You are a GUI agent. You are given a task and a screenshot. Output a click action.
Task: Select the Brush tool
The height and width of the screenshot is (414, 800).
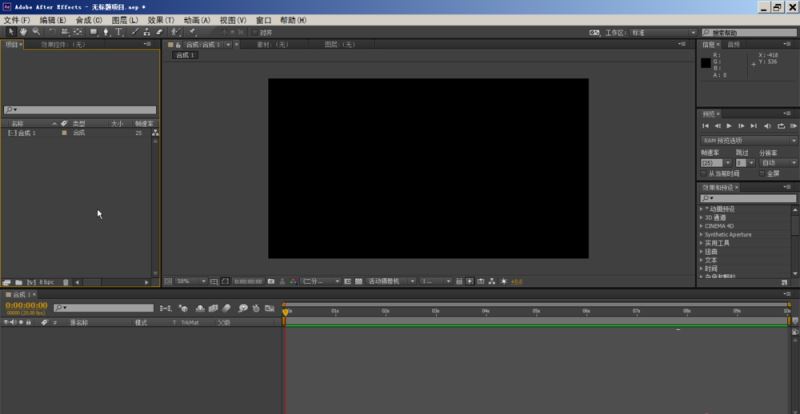tap(135, 32)
